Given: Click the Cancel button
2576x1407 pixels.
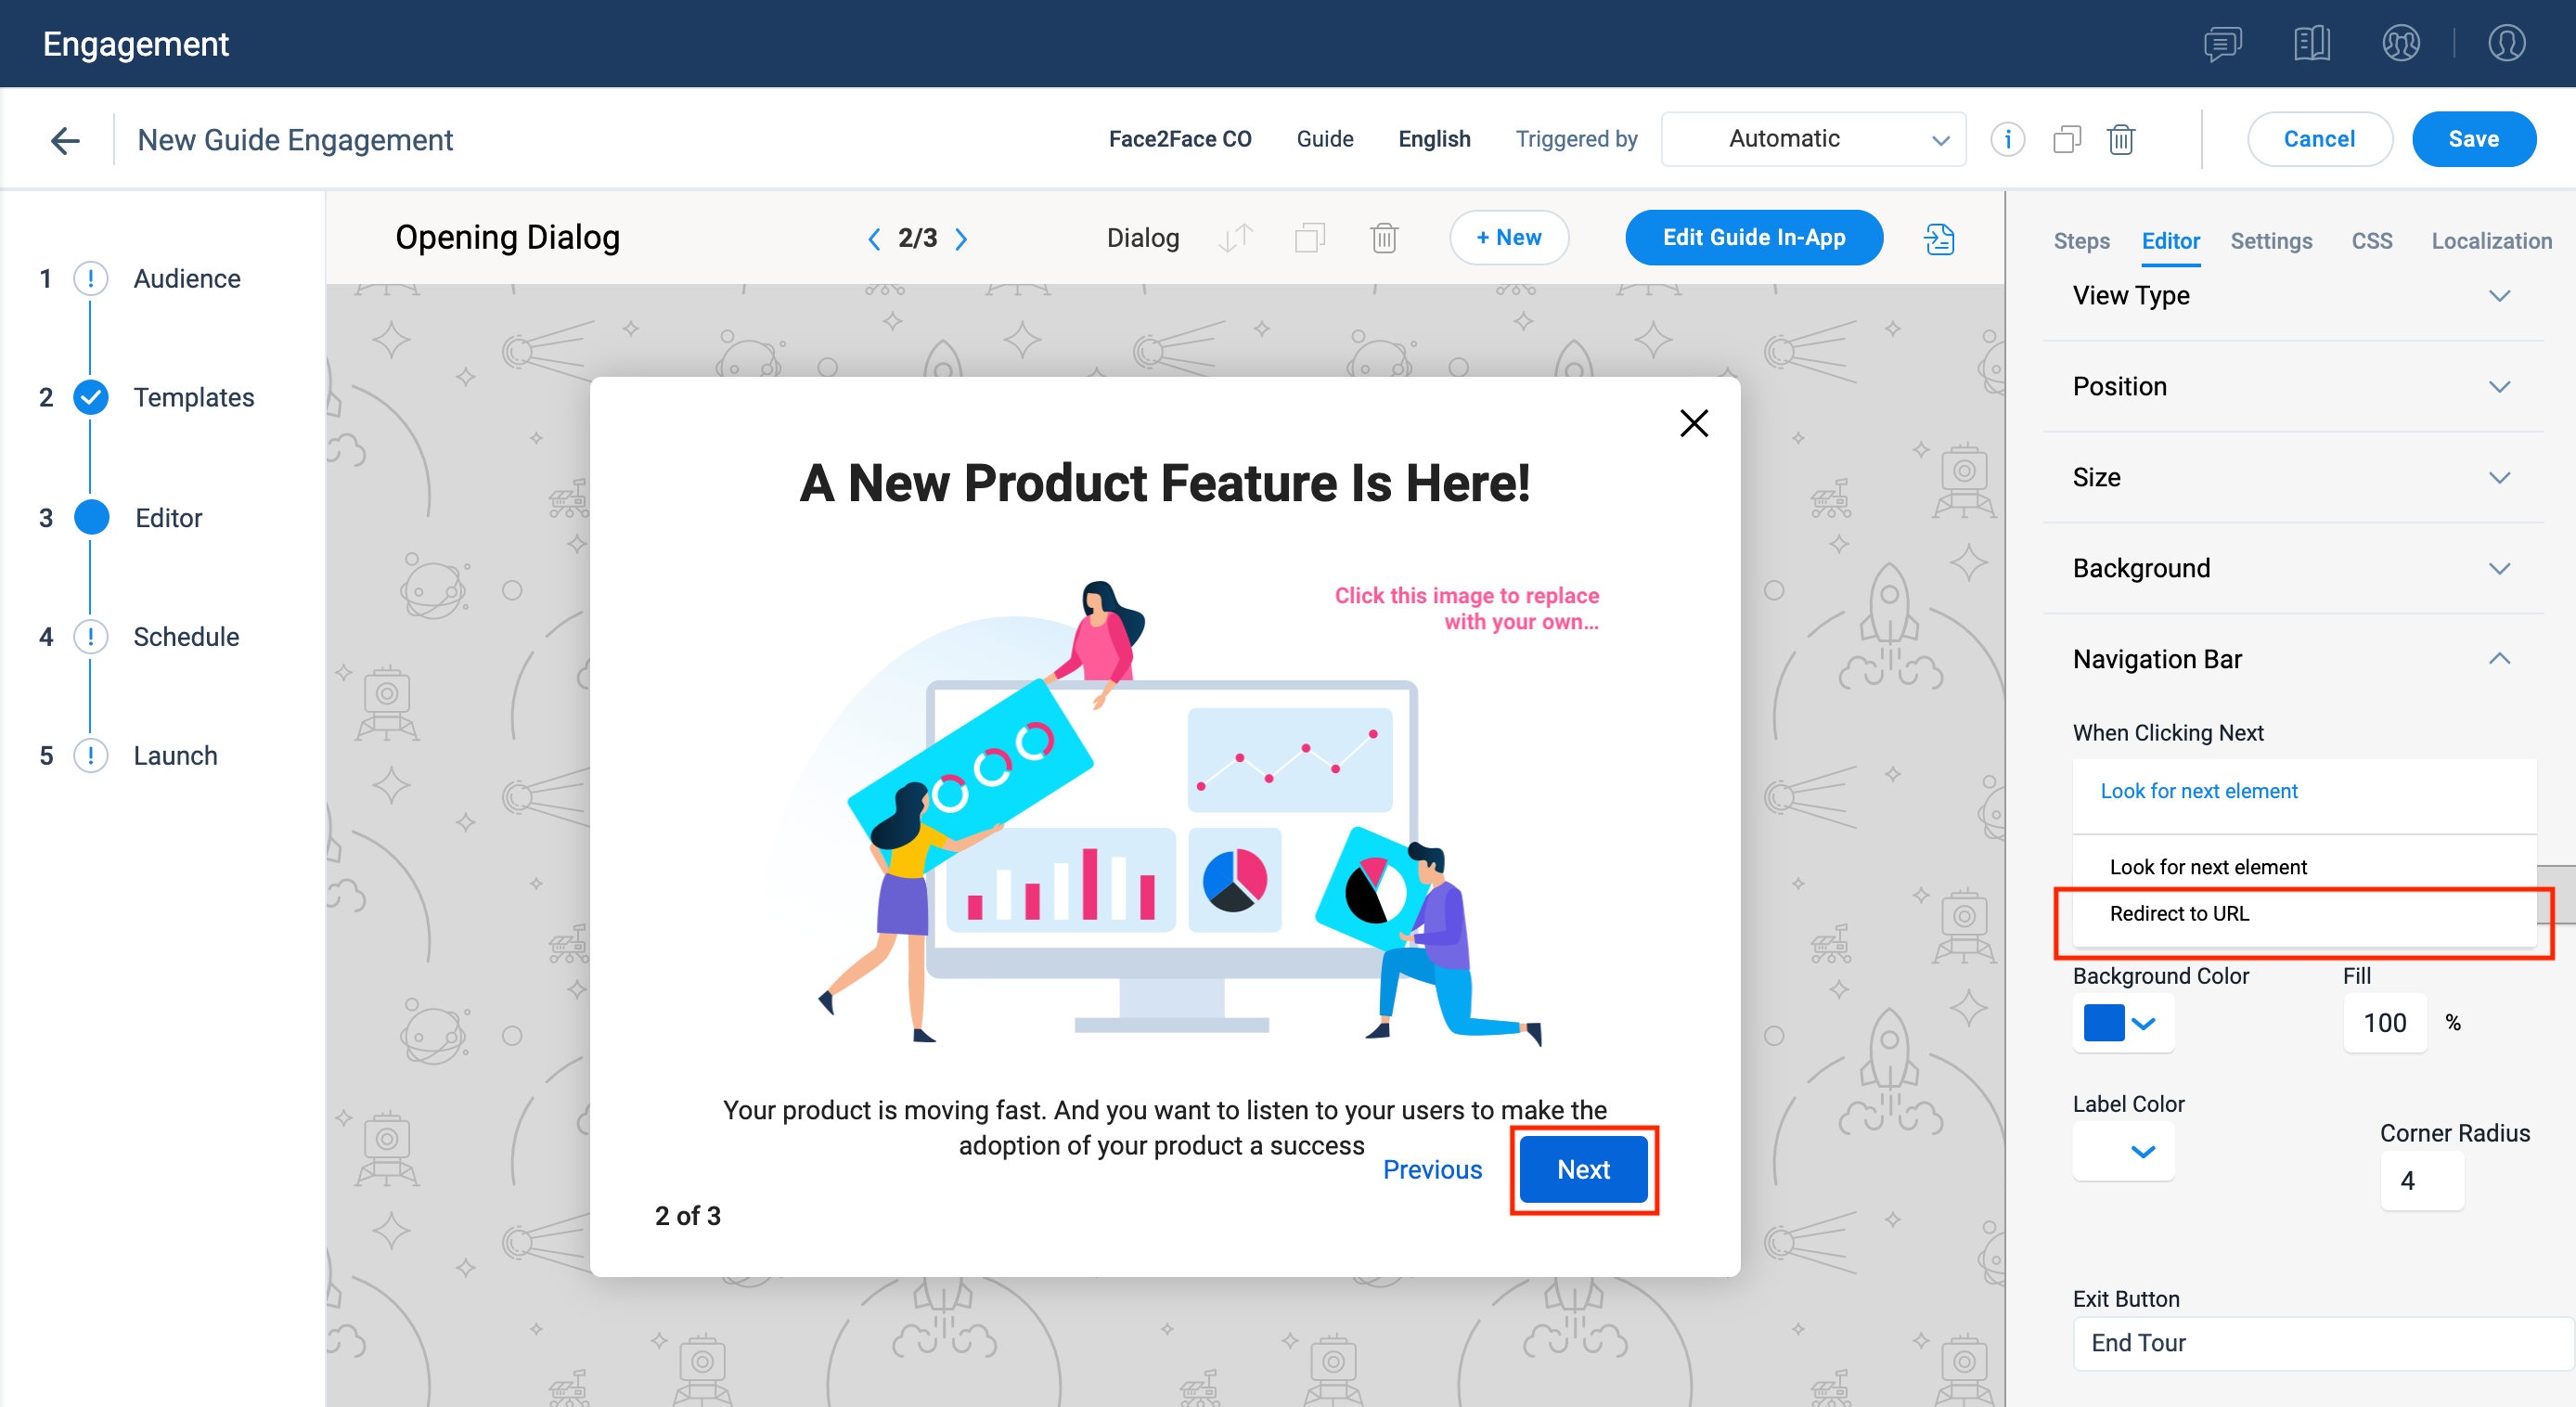Looking at the screenshot, I should coord(2319,139).
